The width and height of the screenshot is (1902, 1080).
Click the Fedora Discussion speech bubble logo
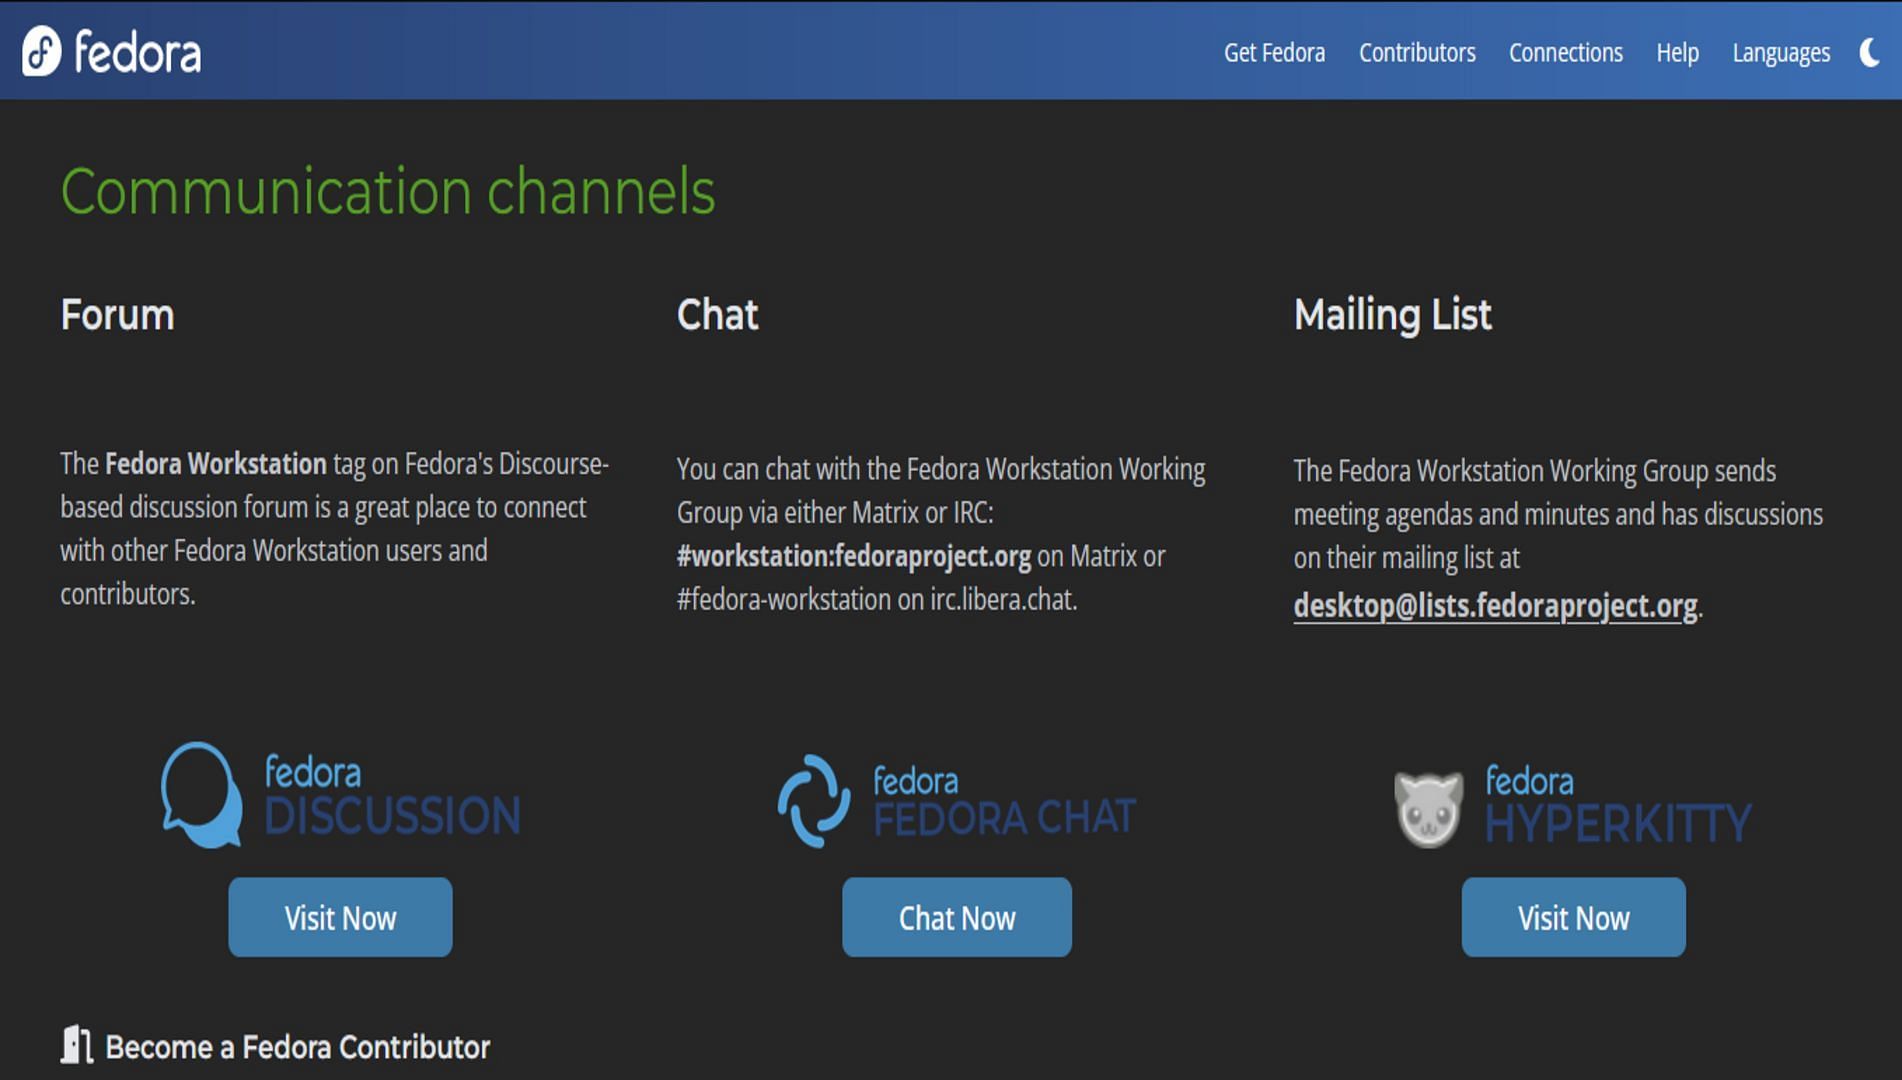[x=201, y=795]
